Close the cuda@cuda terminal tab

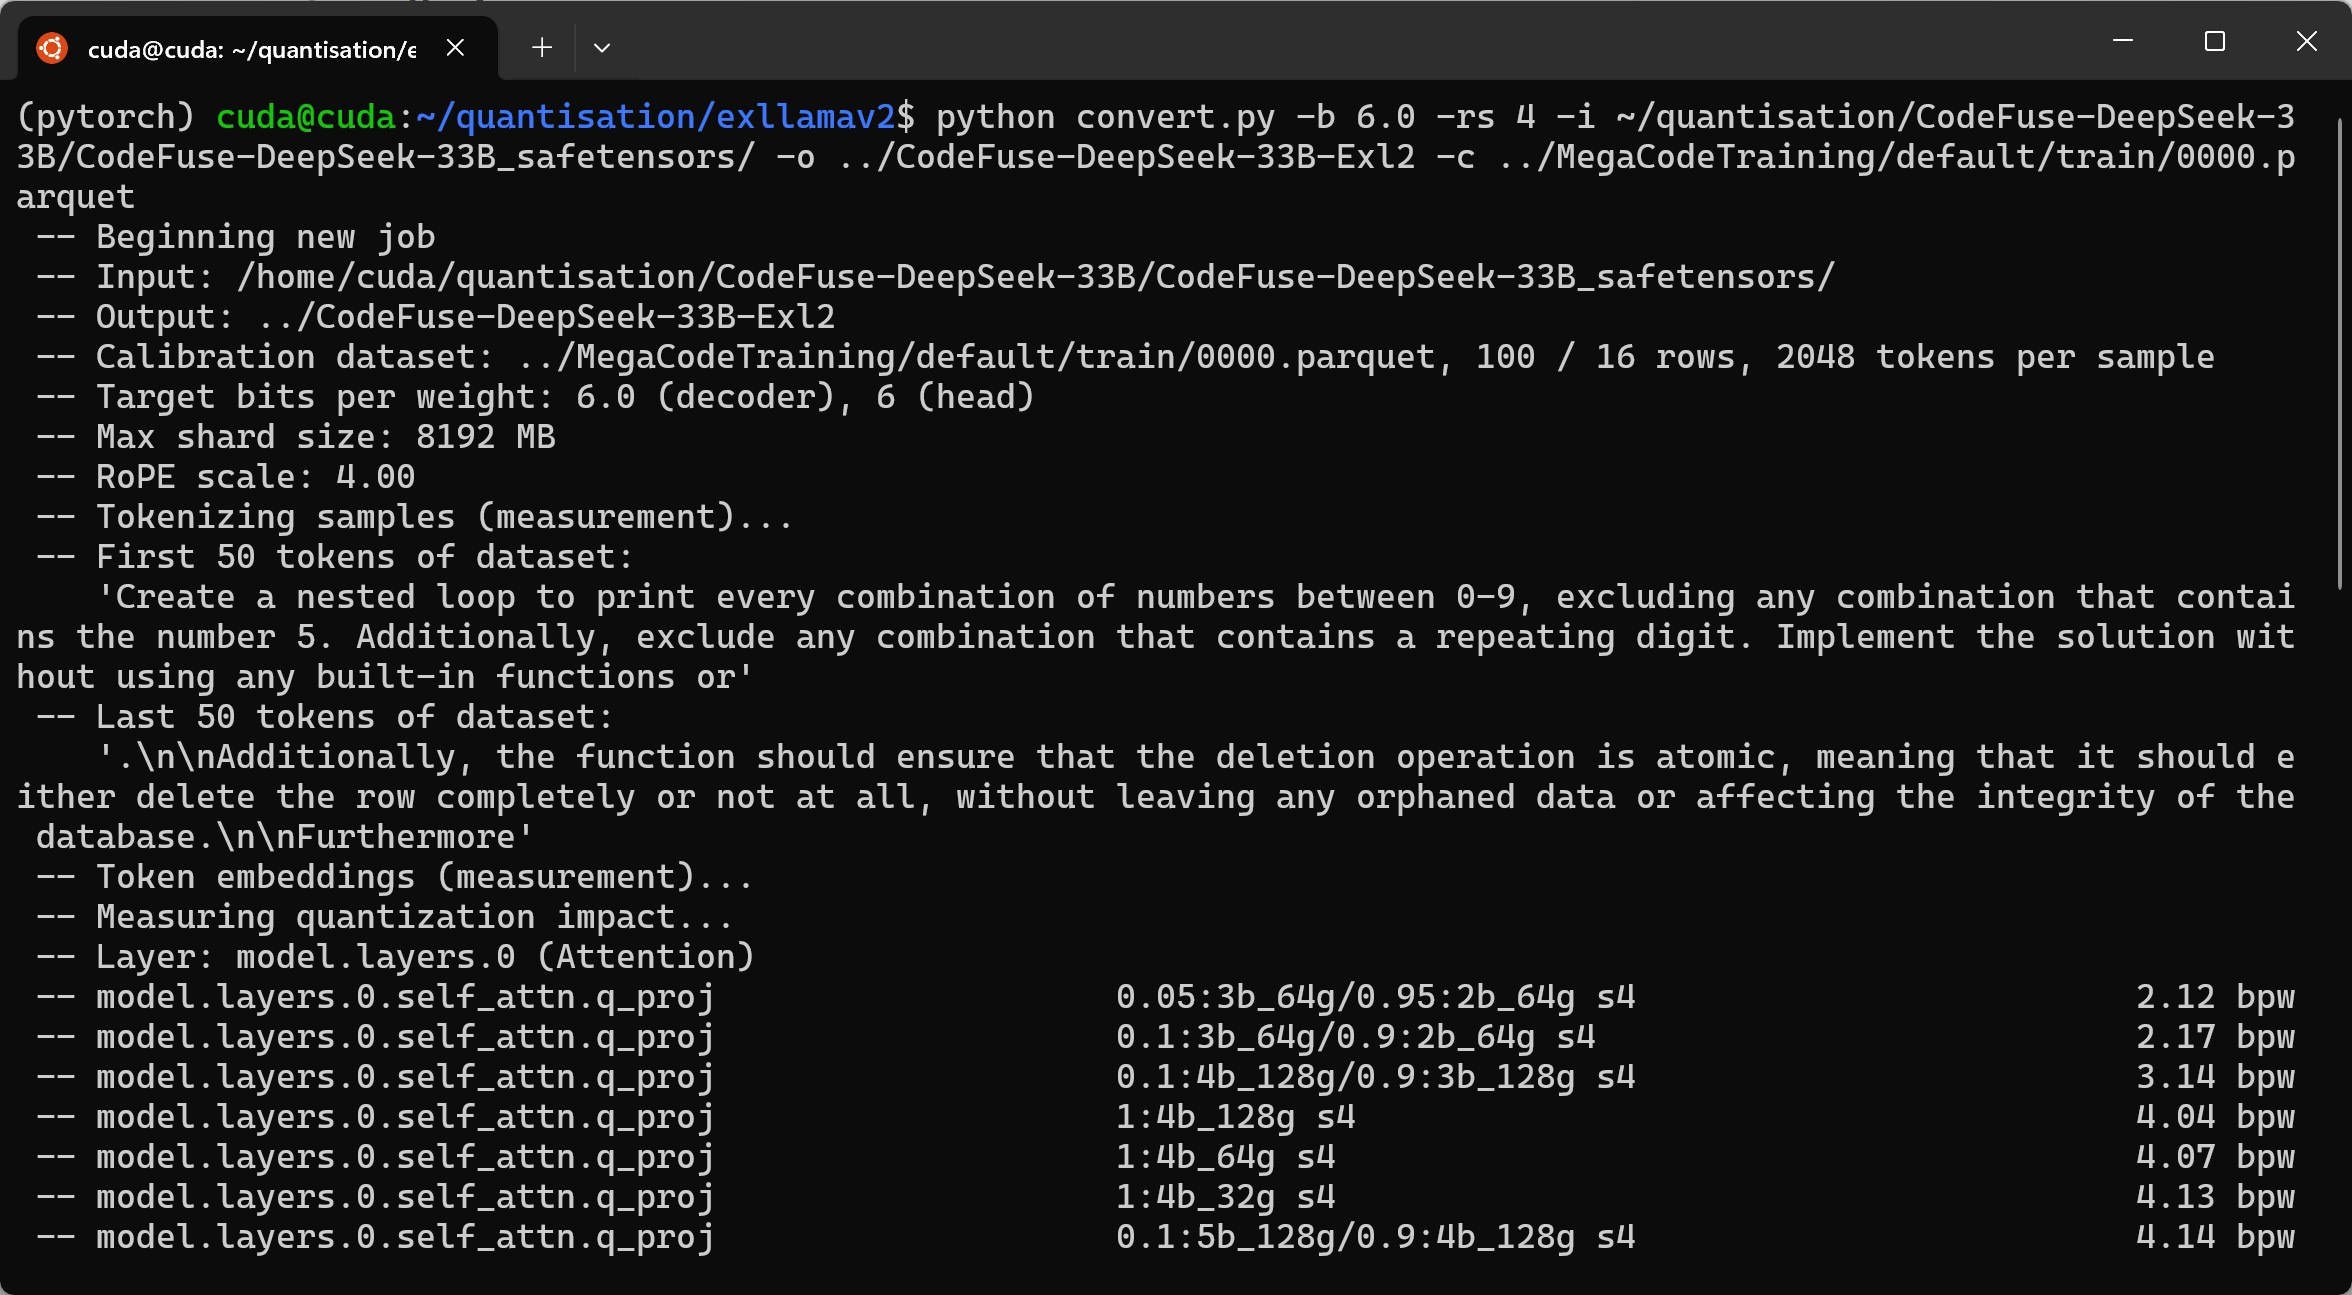455,47
